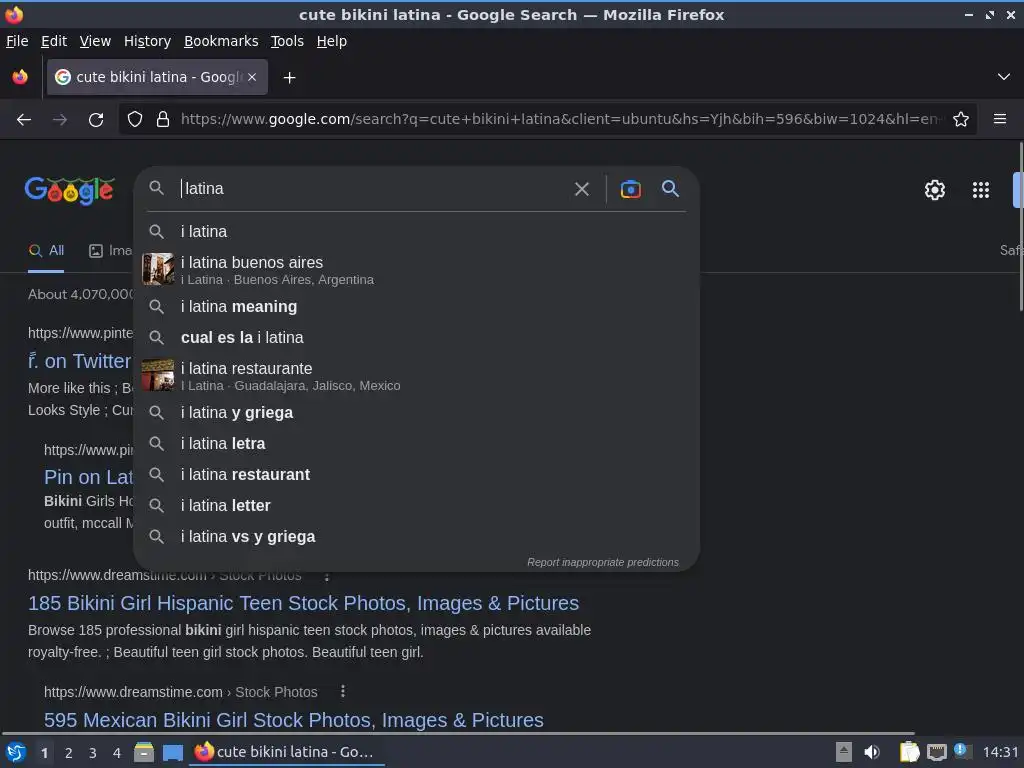Switch to workspace 4 in the taskbar

(x=117, y=753)
